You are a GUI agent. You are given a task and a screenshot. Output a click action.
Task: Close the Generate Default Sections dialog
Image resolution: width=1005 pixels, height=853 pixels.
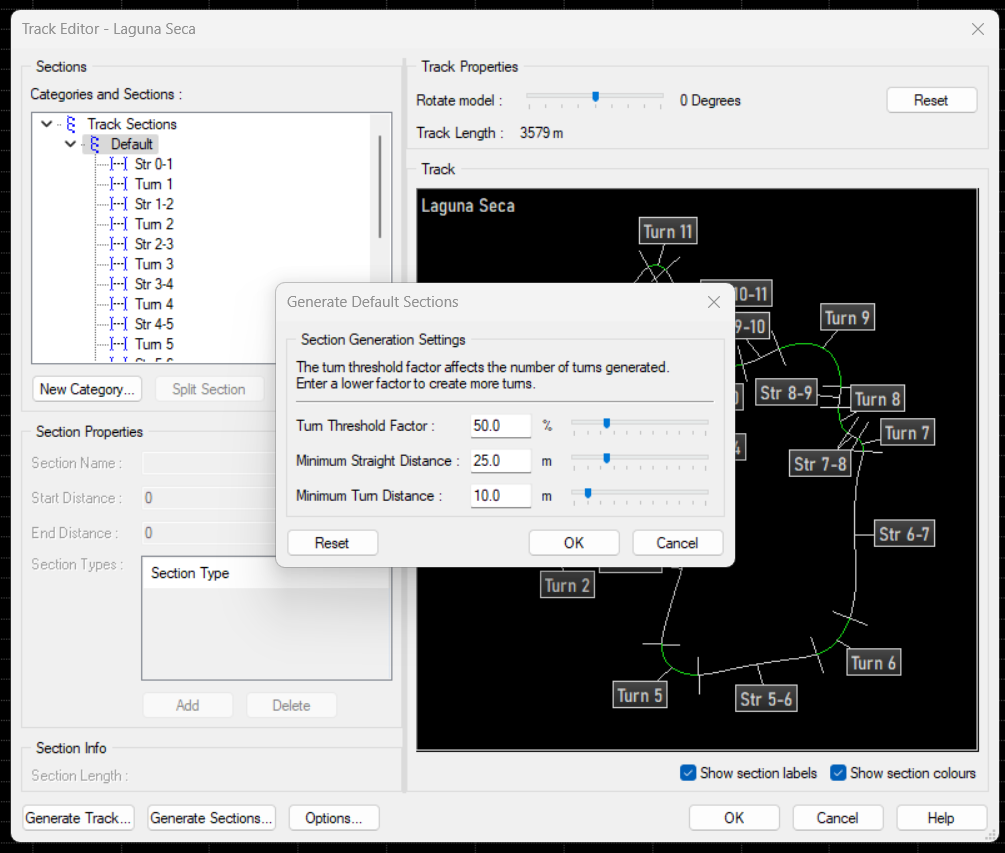(x=714, y=302)
